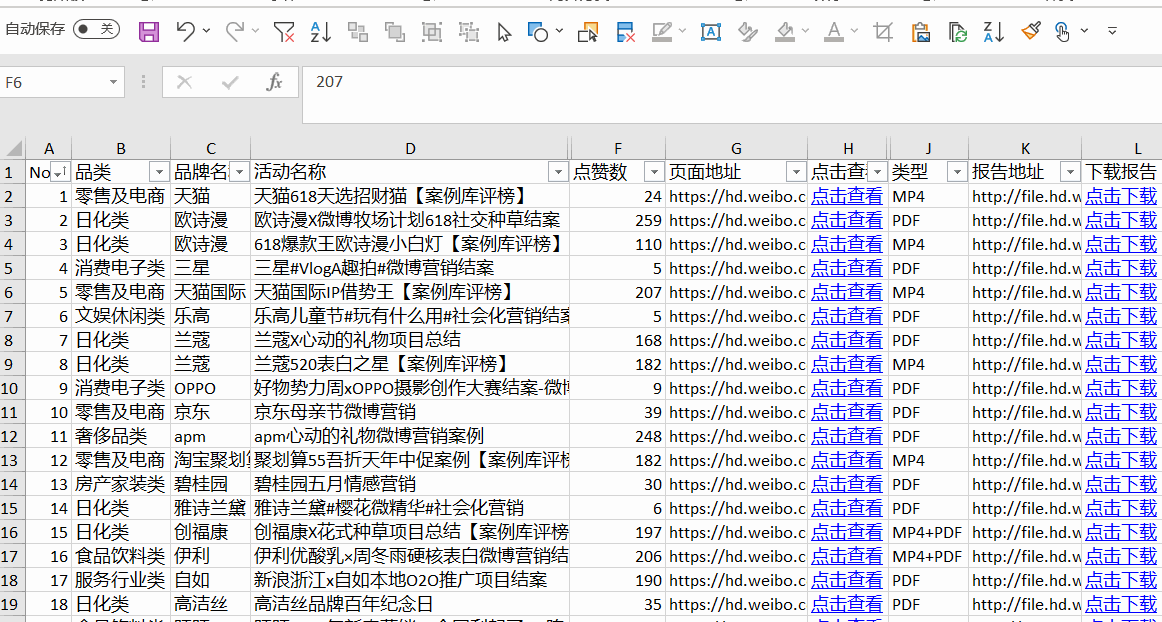
Task: Click the formula bar containing 207
Action: (731, 95)
